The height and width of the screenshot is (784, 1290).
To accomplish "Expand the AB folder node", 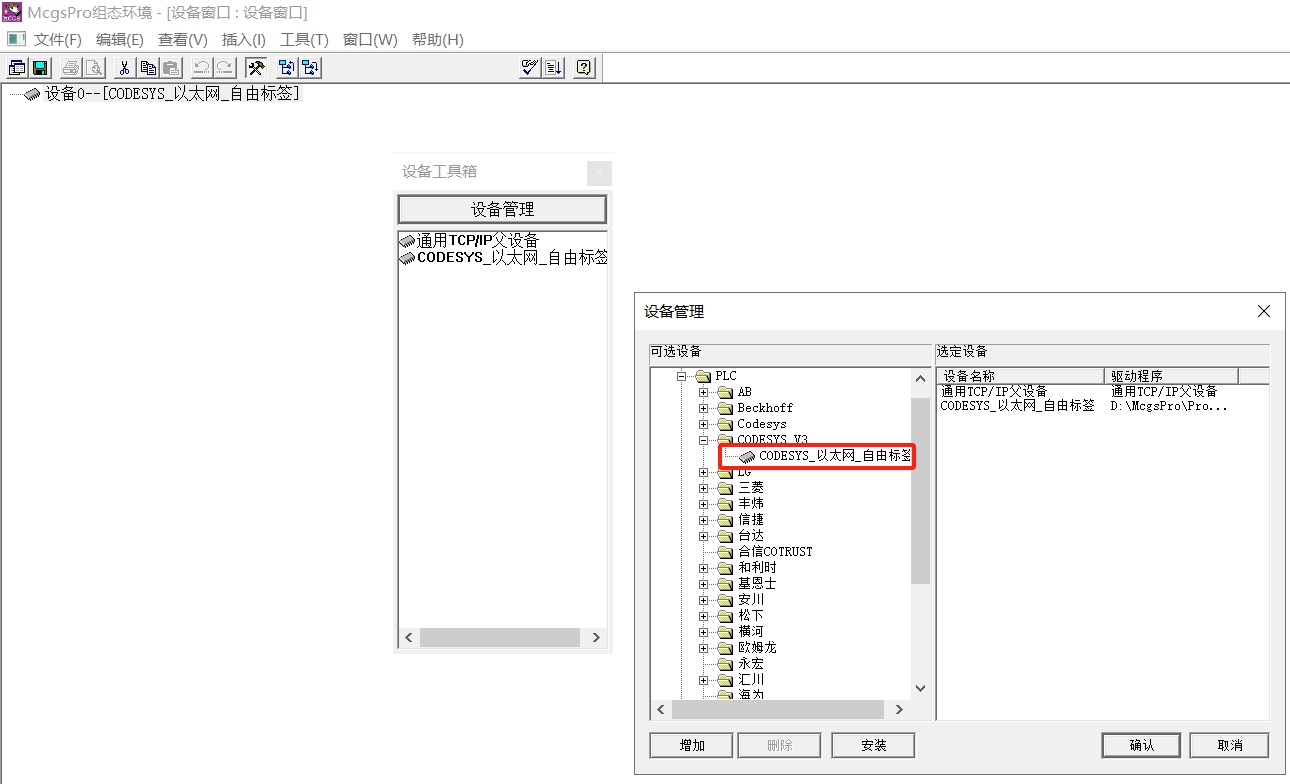I will [703, 393].
